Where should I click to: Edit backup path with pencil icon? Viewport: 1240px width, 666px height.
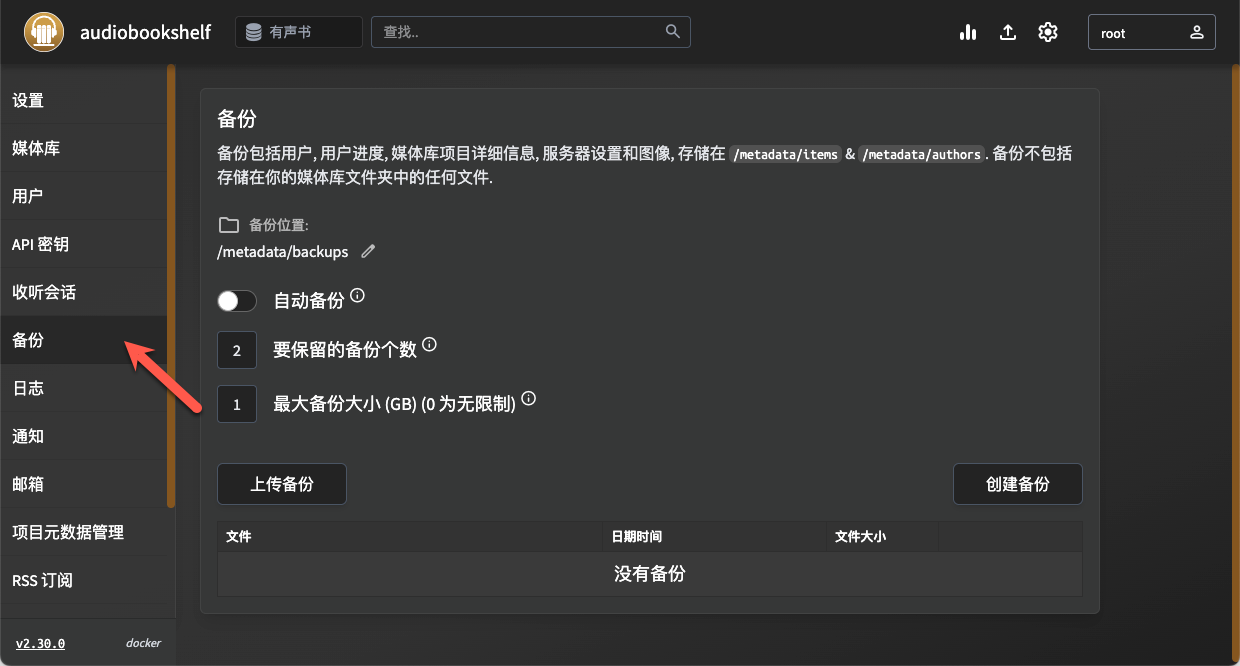point(368,252)
